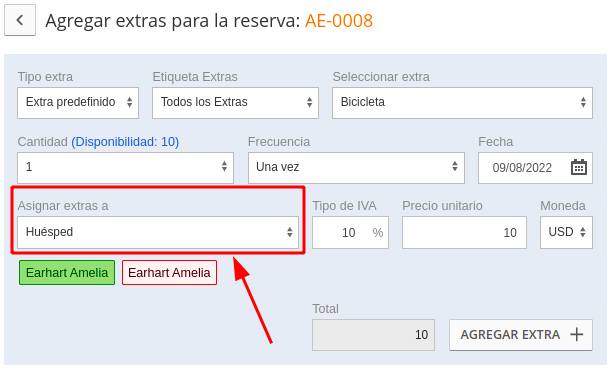
Task: Open the 'Una vez' frequency dropdown
Action: [x=356, y=168]
